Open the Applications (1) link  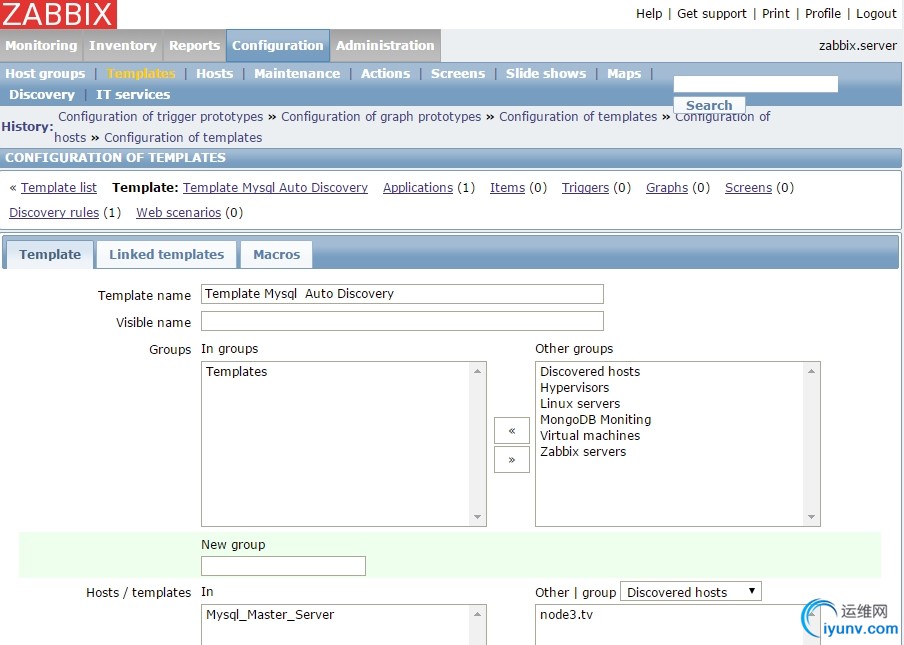coord(418,188)
